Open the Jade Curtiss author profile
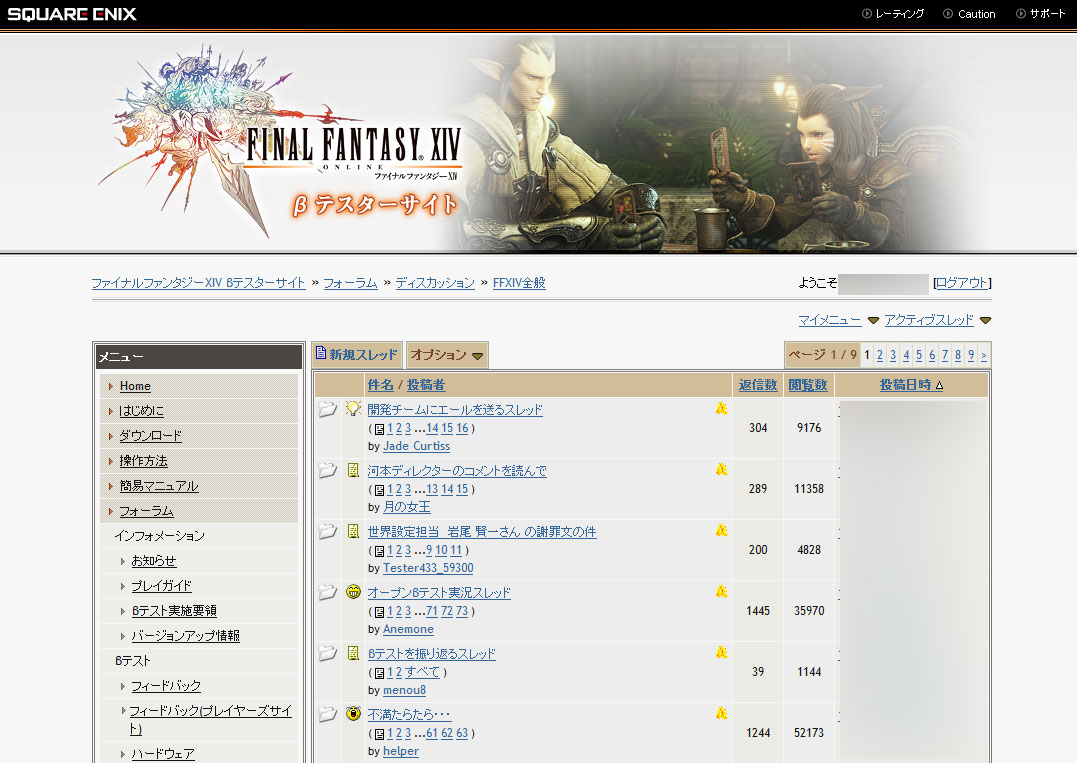The image size is (1077, 763). [x=416, y=446]
